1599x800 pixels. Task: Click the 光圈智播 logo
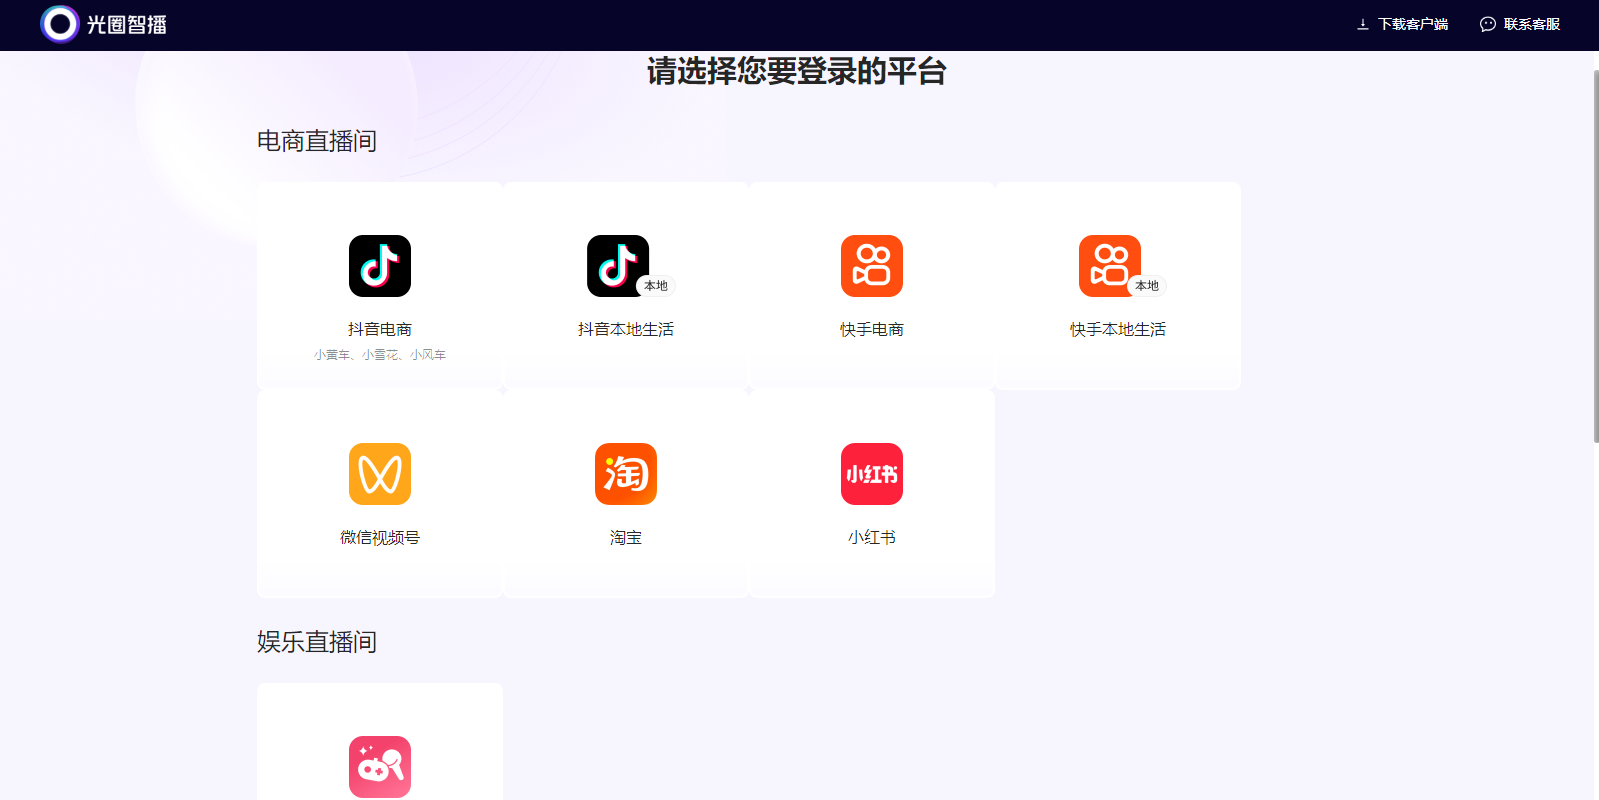104,24
